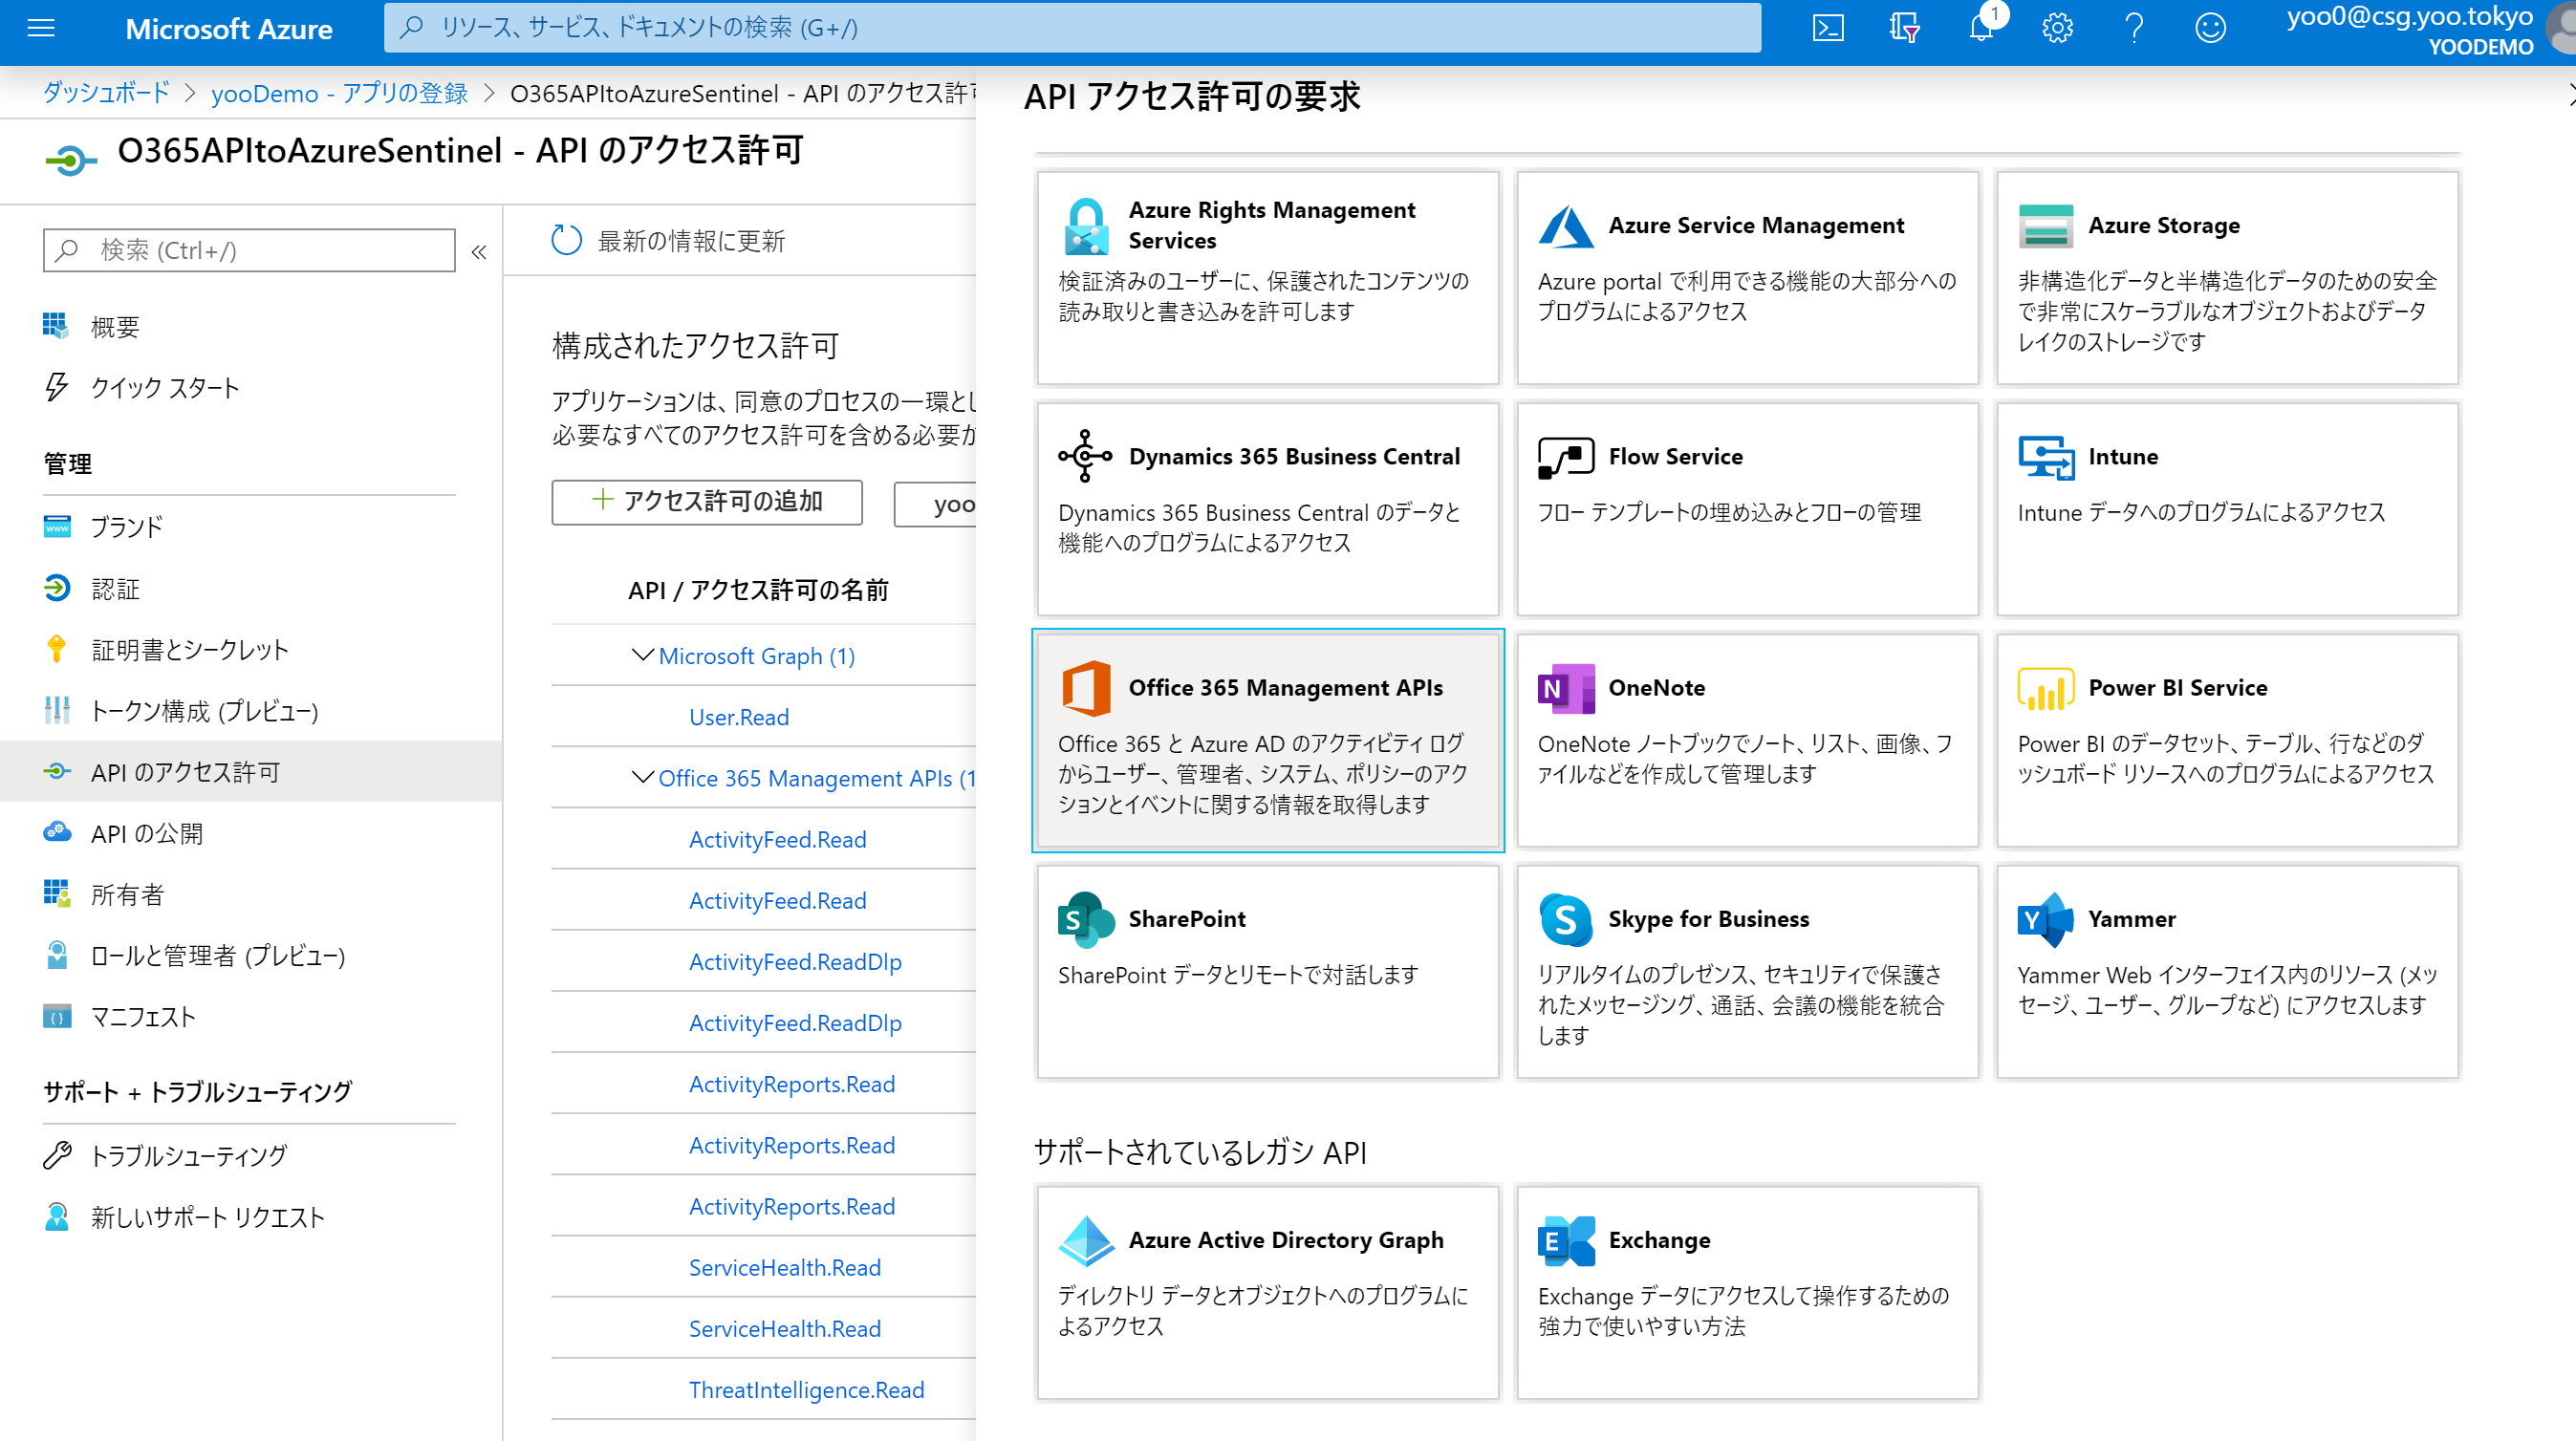Open the 認証 settings page
Viewport: 2576px width, 1441px height.
(116, 588)
